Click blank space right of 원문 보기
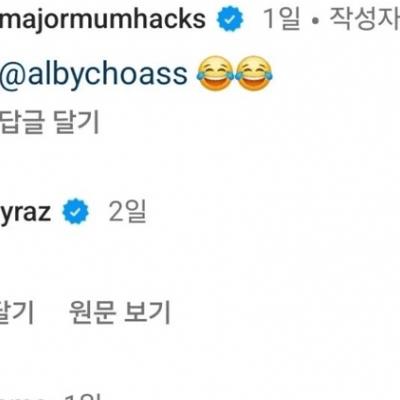Viewport: 400px width, 400px height. coord(286,312)
